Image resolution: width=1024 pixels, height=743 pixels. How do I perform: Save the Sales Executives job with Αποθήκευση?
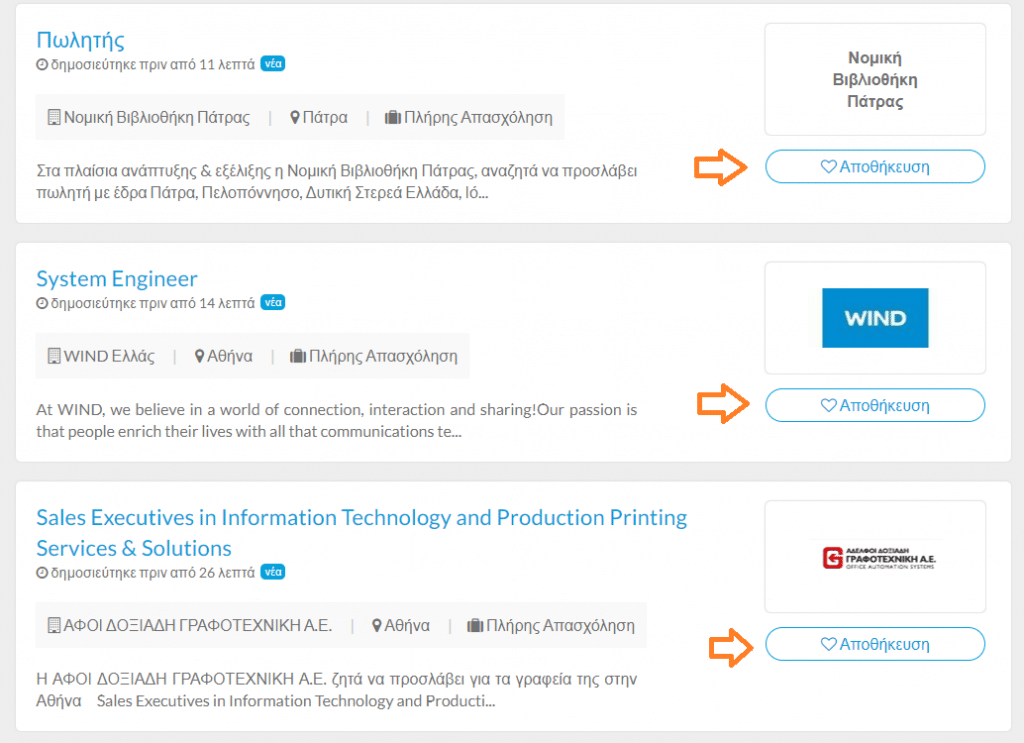tap(874, 644)
